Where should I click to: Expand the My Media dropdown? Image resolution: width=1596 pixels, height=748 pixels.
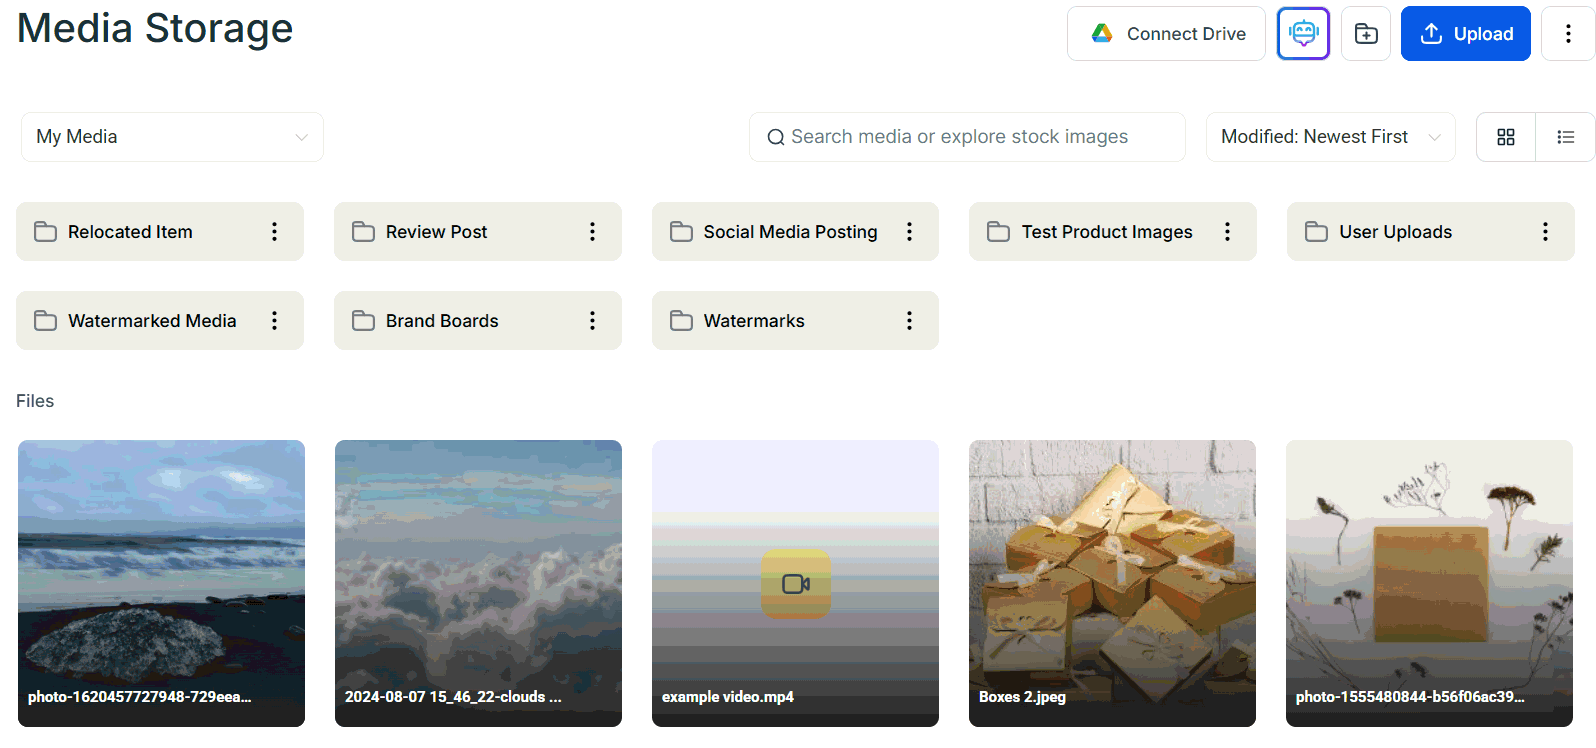(172, 137)
